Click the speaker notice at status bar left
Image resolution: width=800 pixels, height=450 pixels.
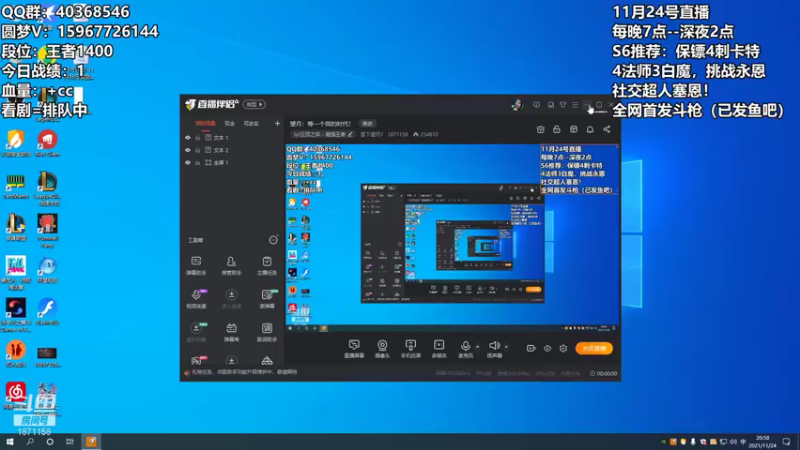pyautogui.click(x=240, y=372)
